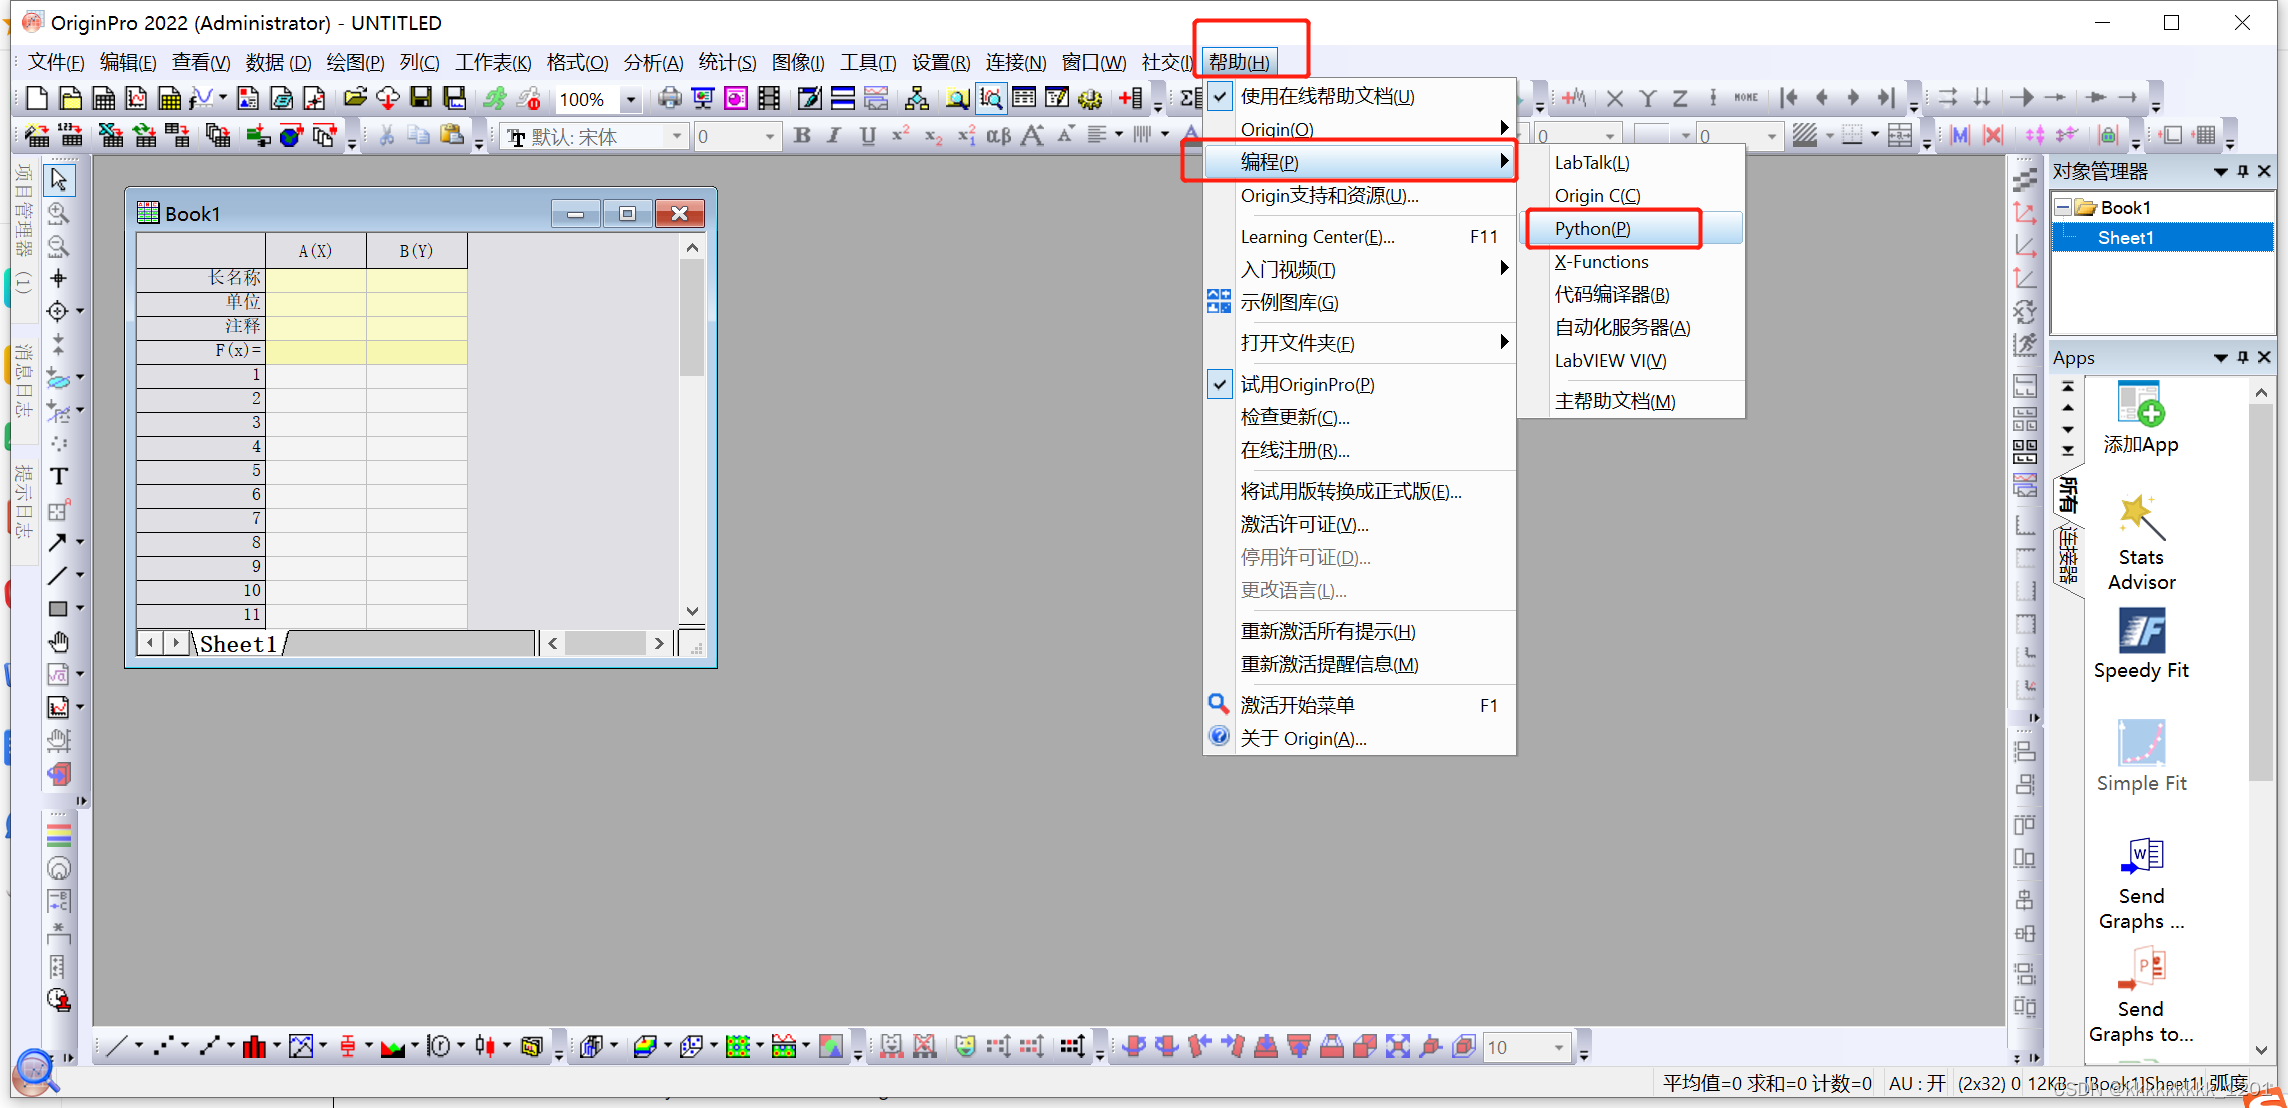
Task: Pin the Apps panel
Action: pos(2243,357)
